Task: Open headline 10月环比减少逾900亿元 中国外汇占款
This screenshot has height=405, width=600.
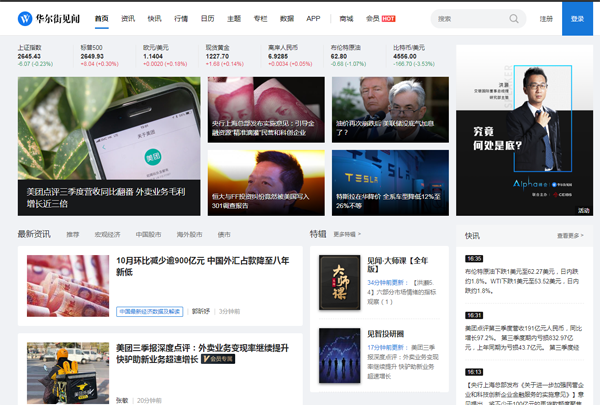Action: coord(203,266)
